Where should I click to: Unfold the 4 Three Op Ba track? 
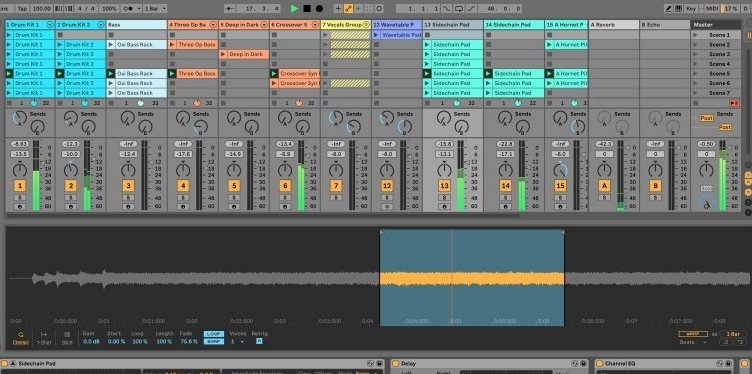tap(213, 24)
